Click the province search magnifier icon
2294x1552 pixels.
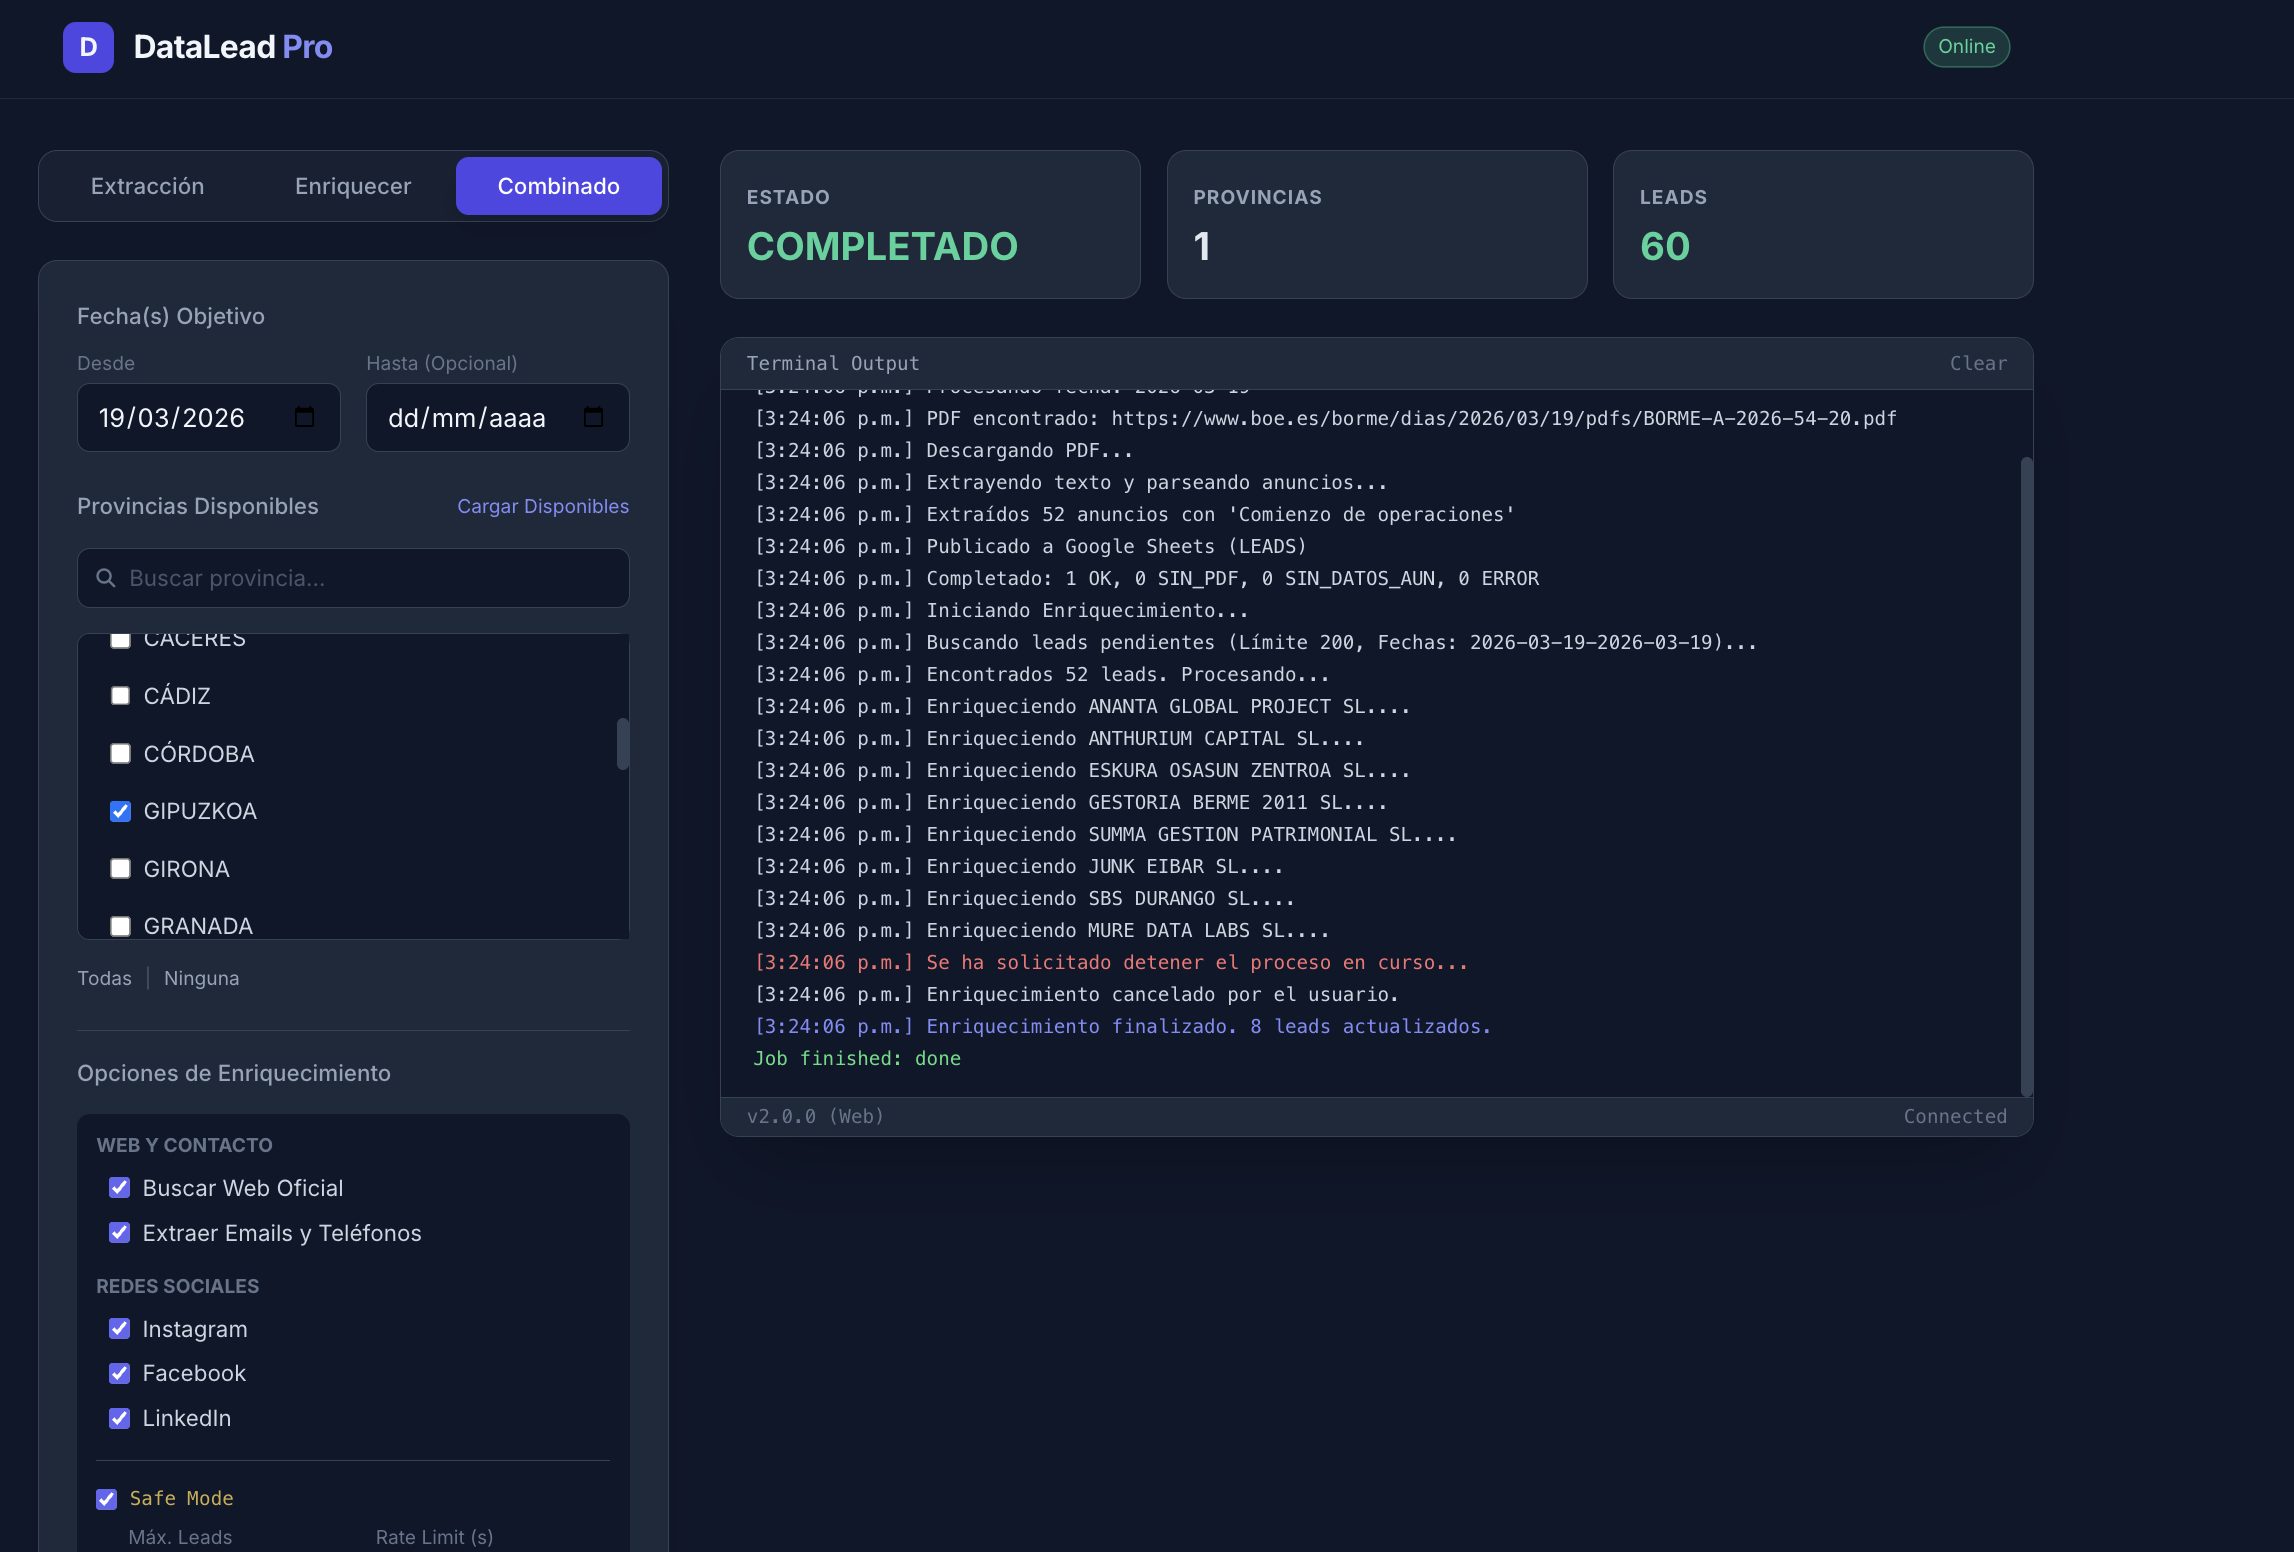pyautogui.click(x=106, y=578)
